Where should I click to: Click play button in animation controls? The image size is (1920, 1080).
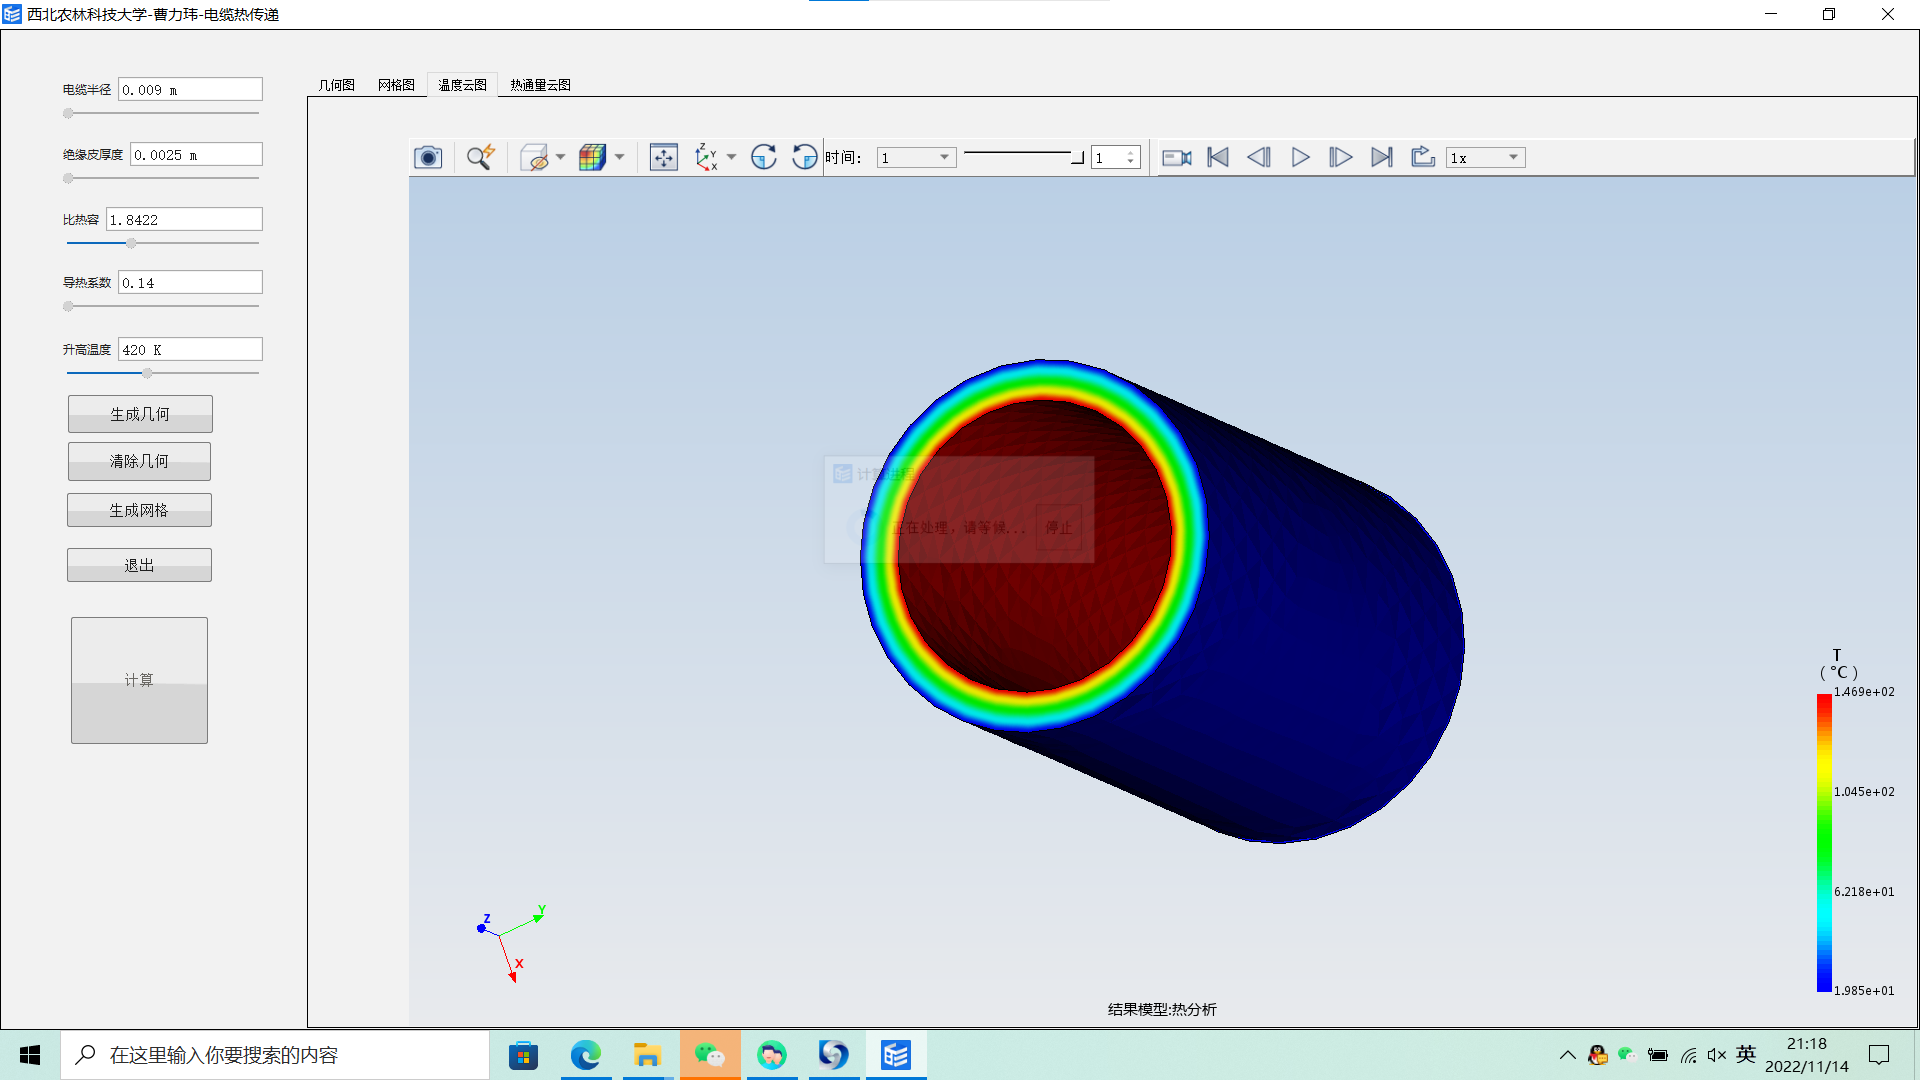click(1299, 157)
